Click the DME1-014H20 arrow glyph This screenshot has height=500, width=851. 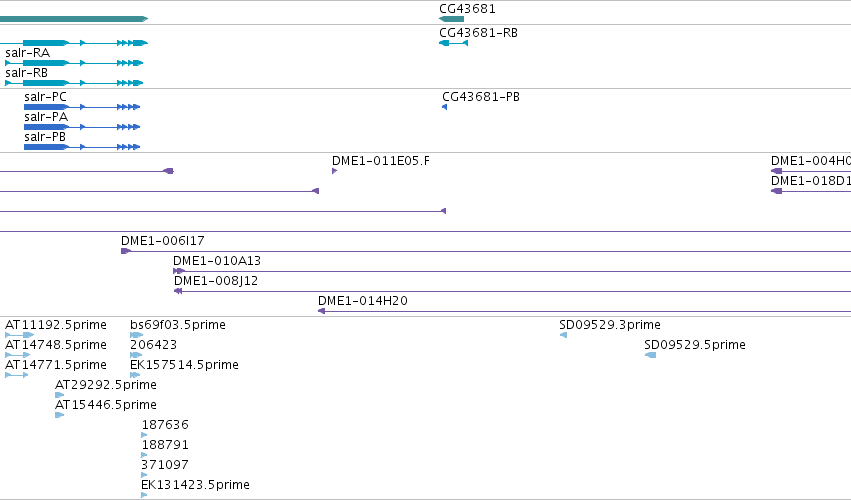click(321, 311)
